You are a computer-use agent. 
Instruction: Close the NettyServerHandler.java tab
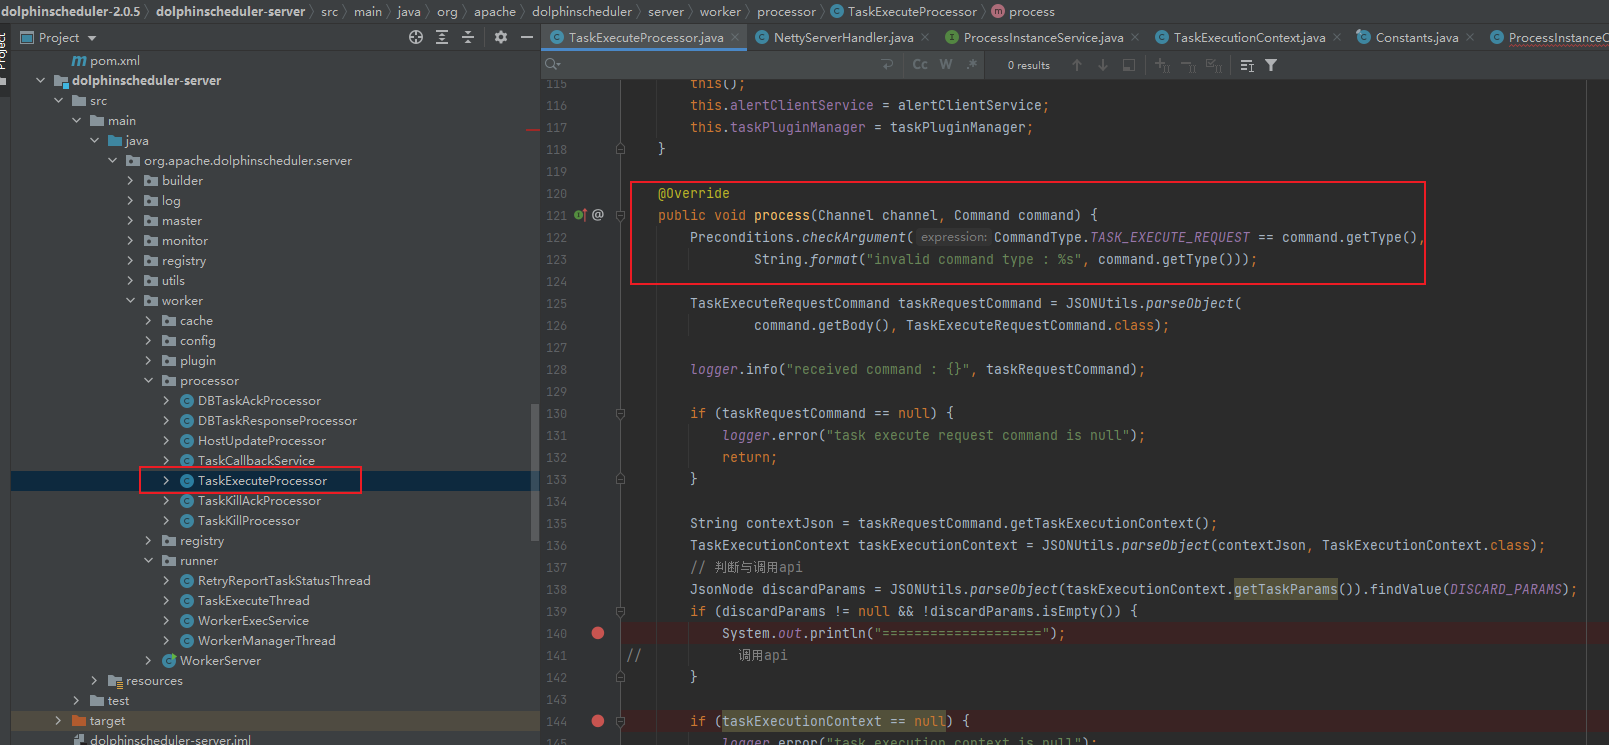click(x=925, y=38)
